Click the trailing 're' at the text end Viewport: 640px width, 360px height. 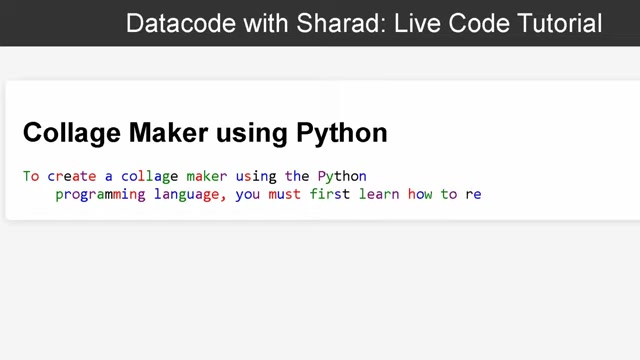tap(473, 195)
